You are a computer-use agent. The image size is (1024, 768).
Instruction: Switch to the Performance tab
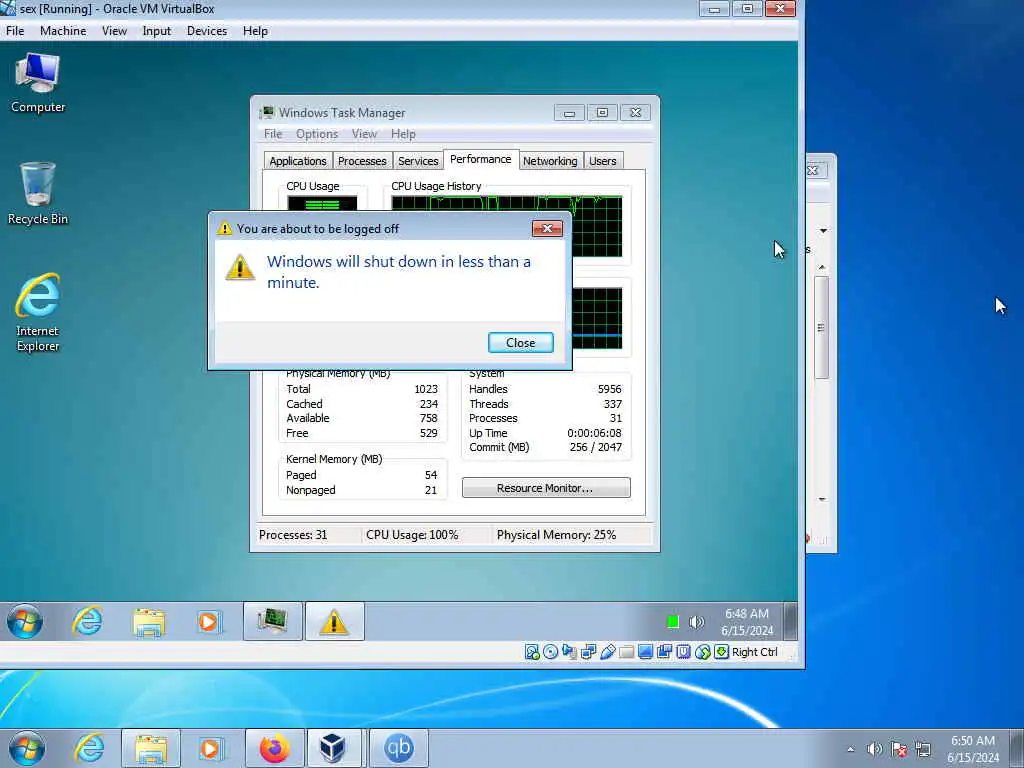pyautogui.click(x=481, y=159)
